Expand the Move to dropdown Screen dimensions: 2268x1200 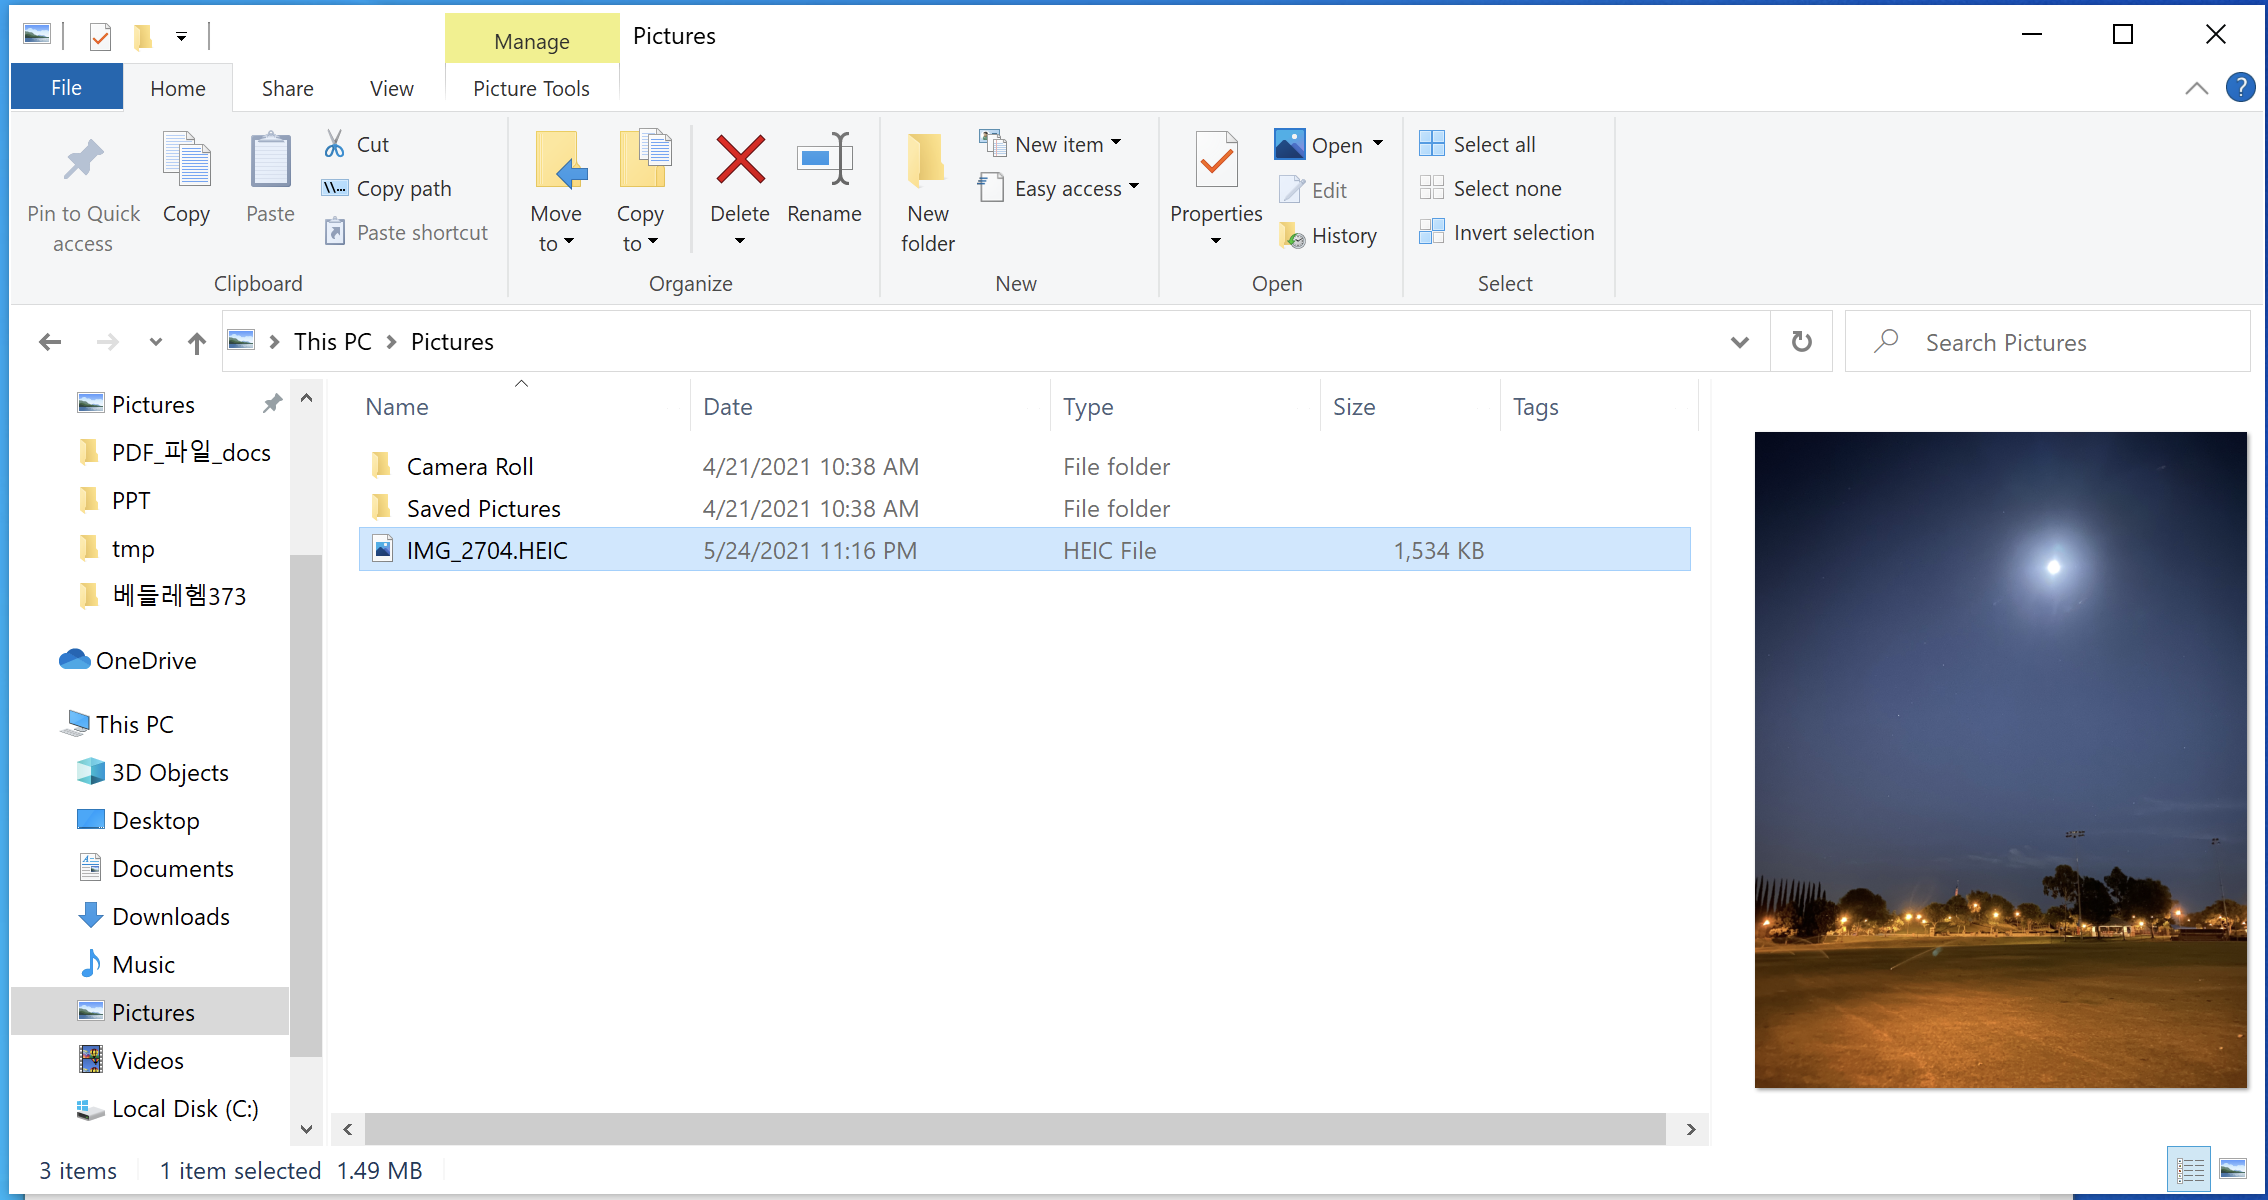pos(556,243)
